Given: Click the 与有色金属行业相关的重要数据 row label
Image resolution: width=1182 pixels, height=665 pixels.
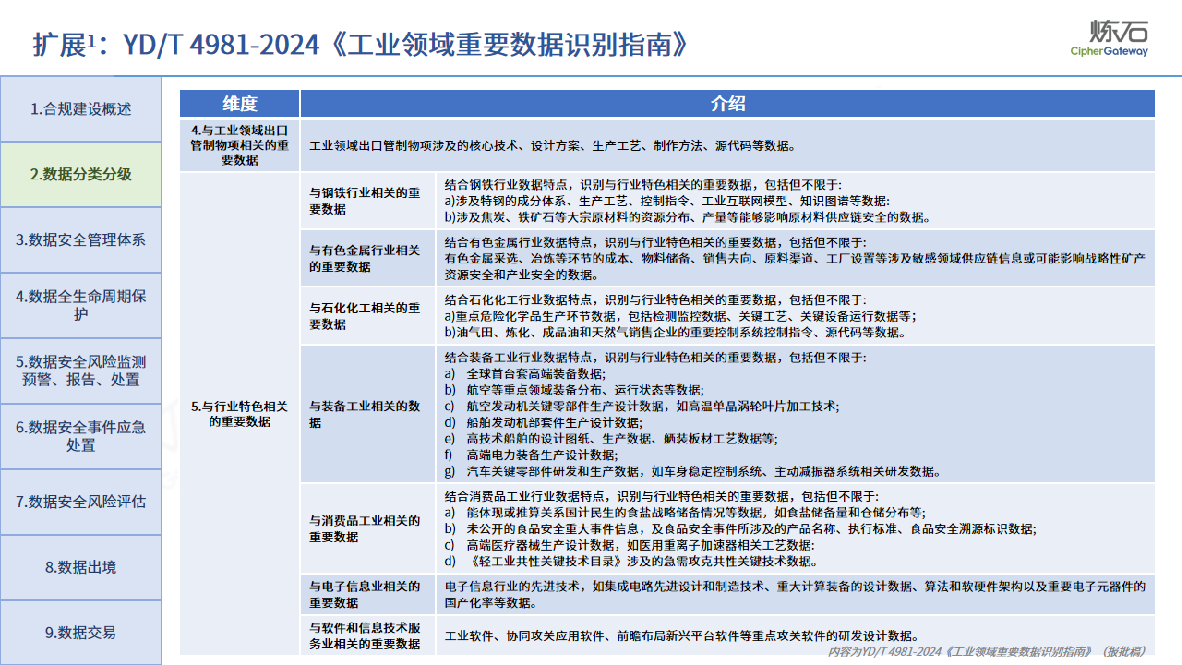Looking at the screenshot, I should pyautogui.click(x=364, y=258).
